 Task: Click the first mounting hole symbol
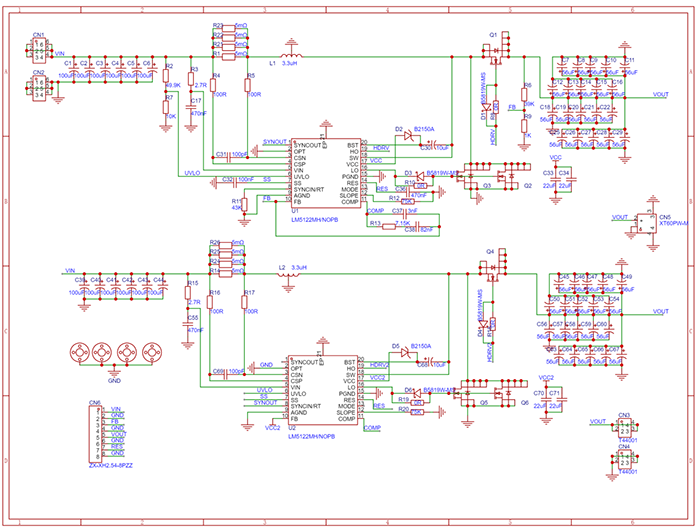coord(80,353)
